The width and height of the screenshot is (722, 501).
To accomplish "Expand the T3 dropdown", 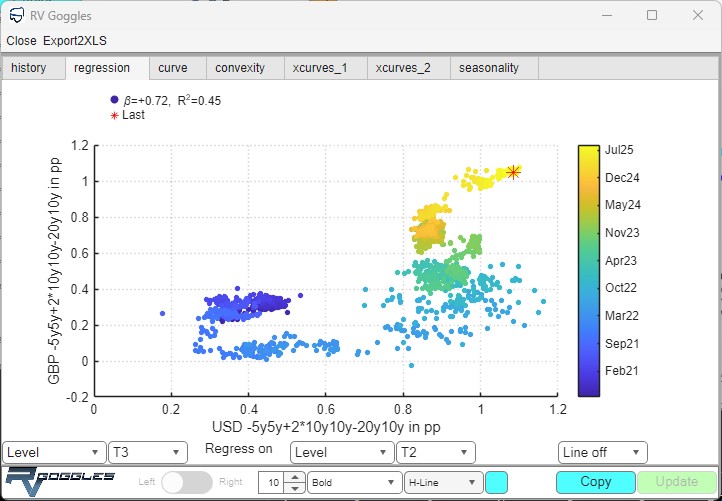I will coord(148,452).
